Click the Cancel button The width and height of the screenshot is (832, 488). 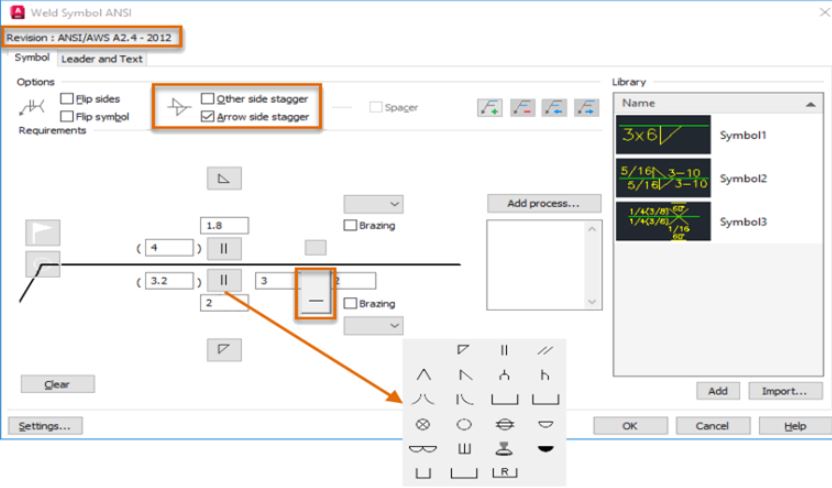pos(713,426)
